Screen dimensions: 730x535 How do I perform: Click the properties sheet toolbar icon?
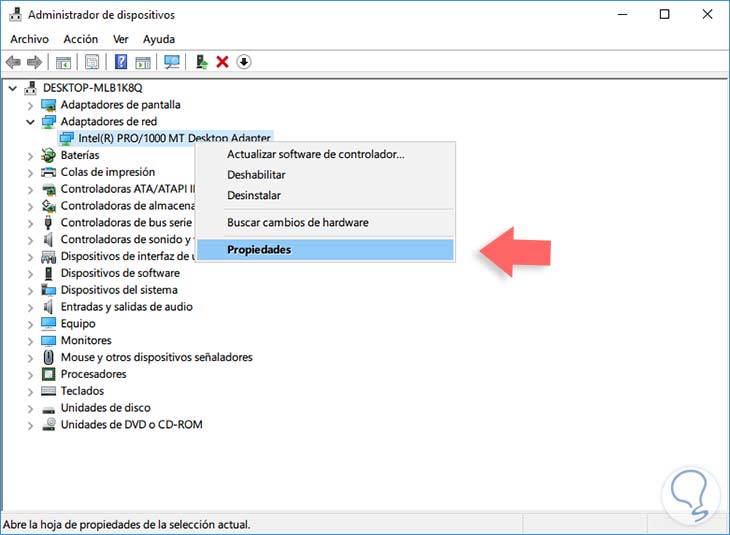click(x=92, y=62)
